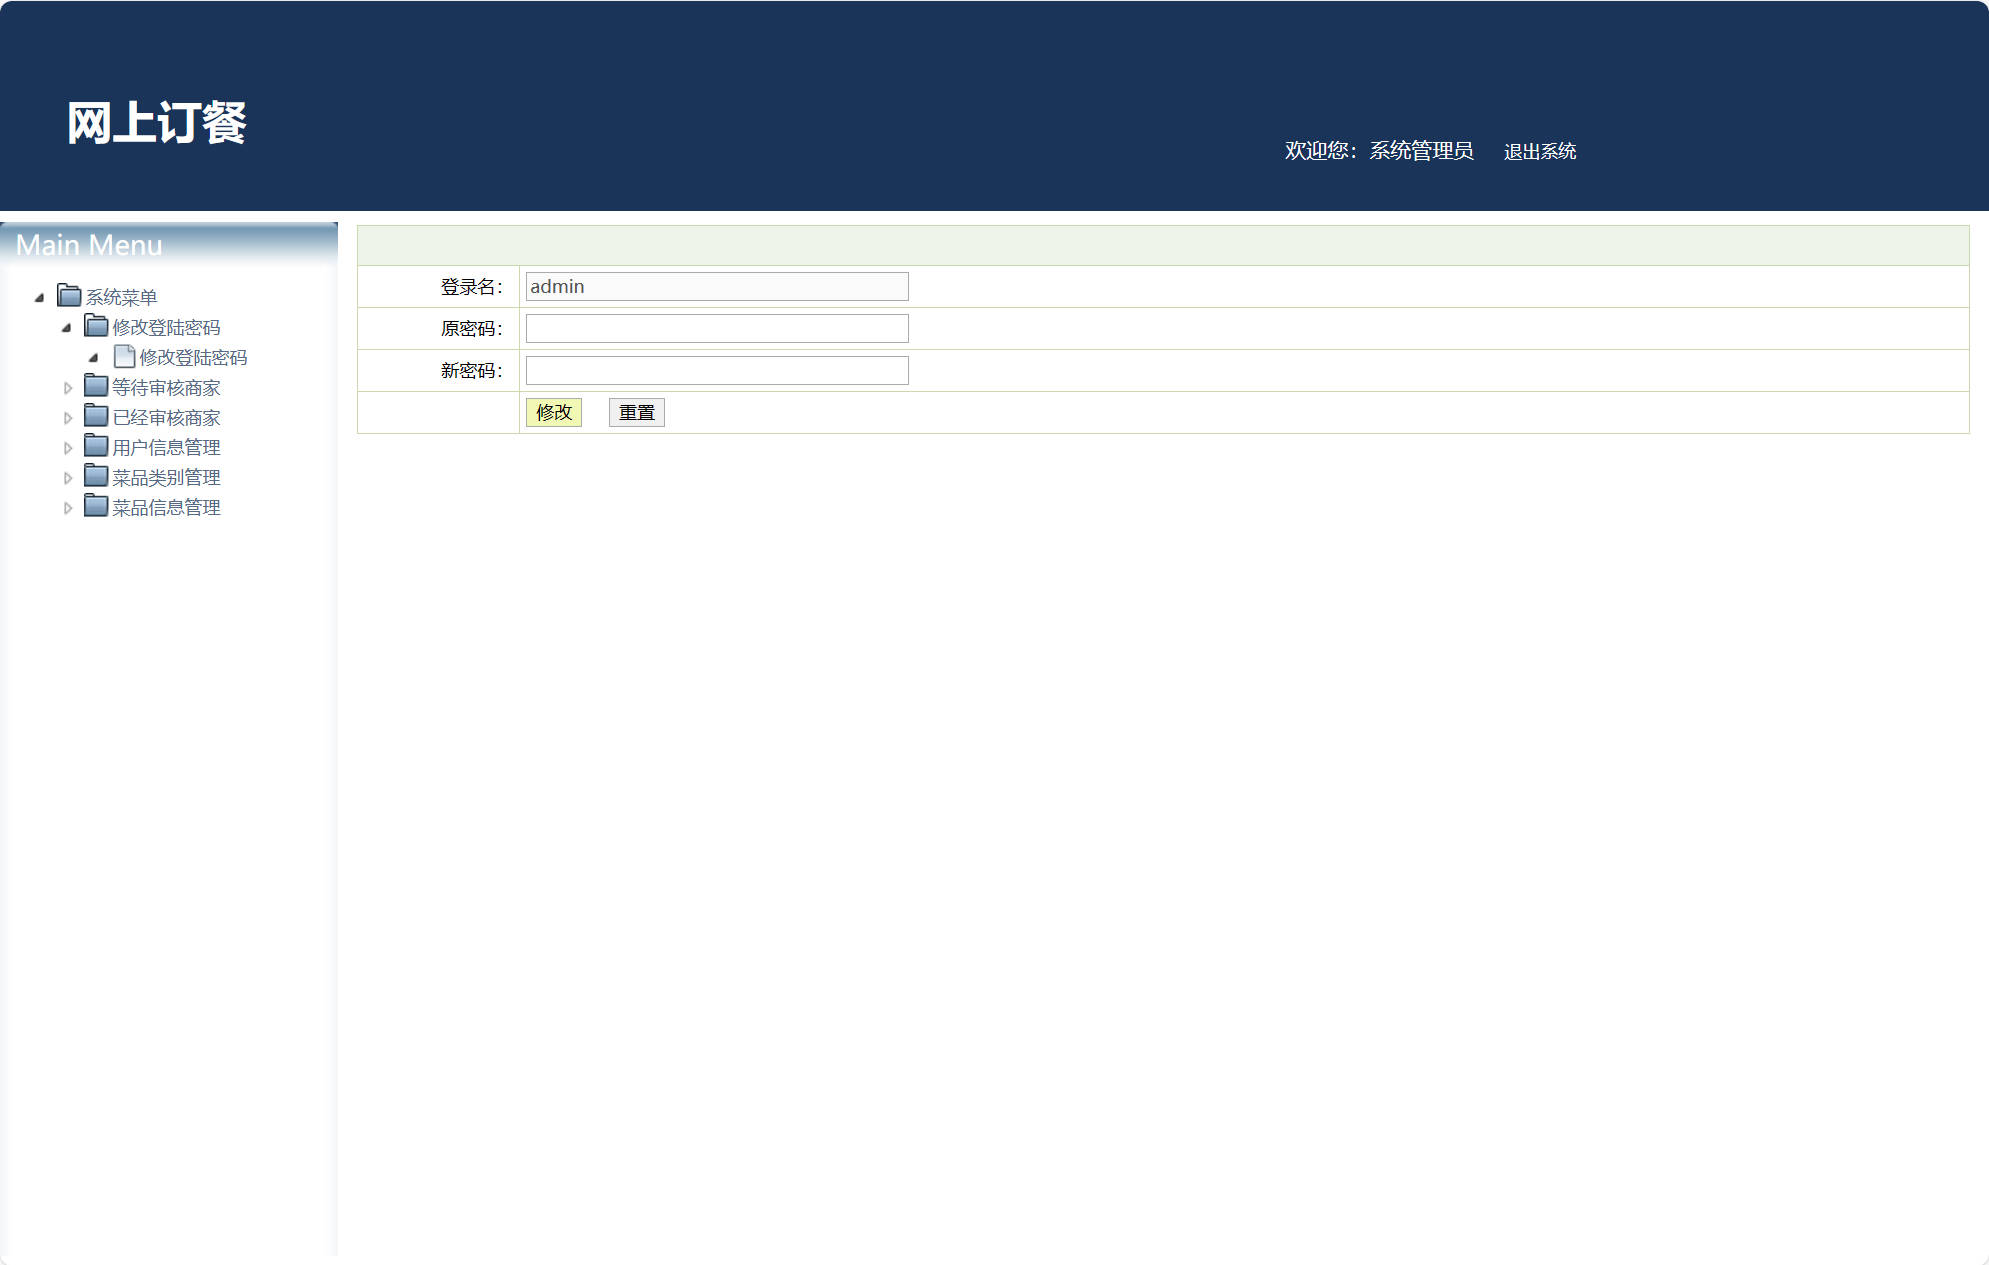Select the 修改登陆密码 menu entry
1989x1265 pixels.
point(195,357)
